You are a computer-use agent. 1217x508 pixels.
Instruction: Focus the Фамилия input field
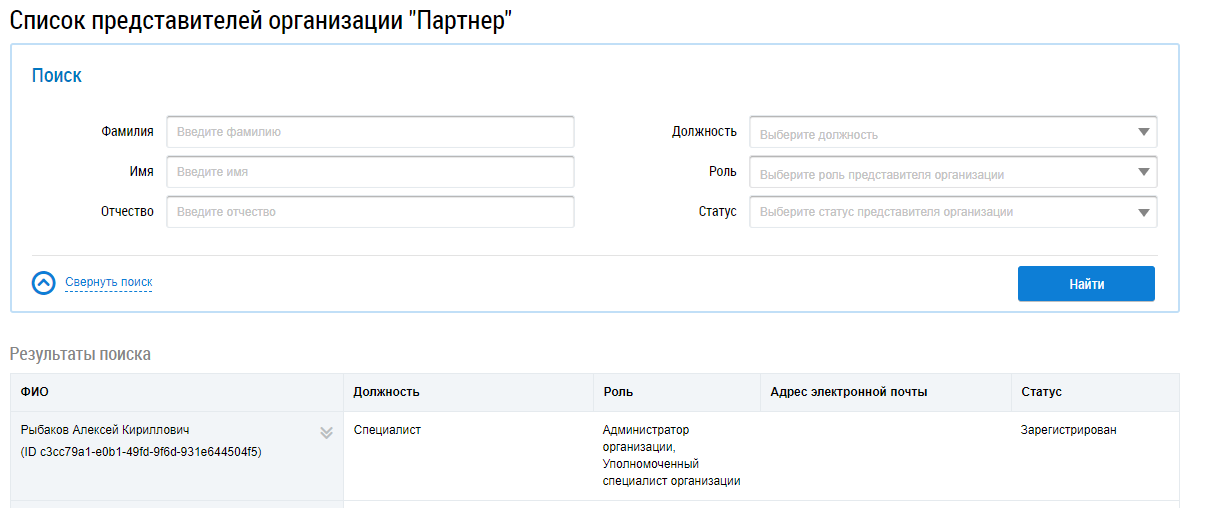370,132
